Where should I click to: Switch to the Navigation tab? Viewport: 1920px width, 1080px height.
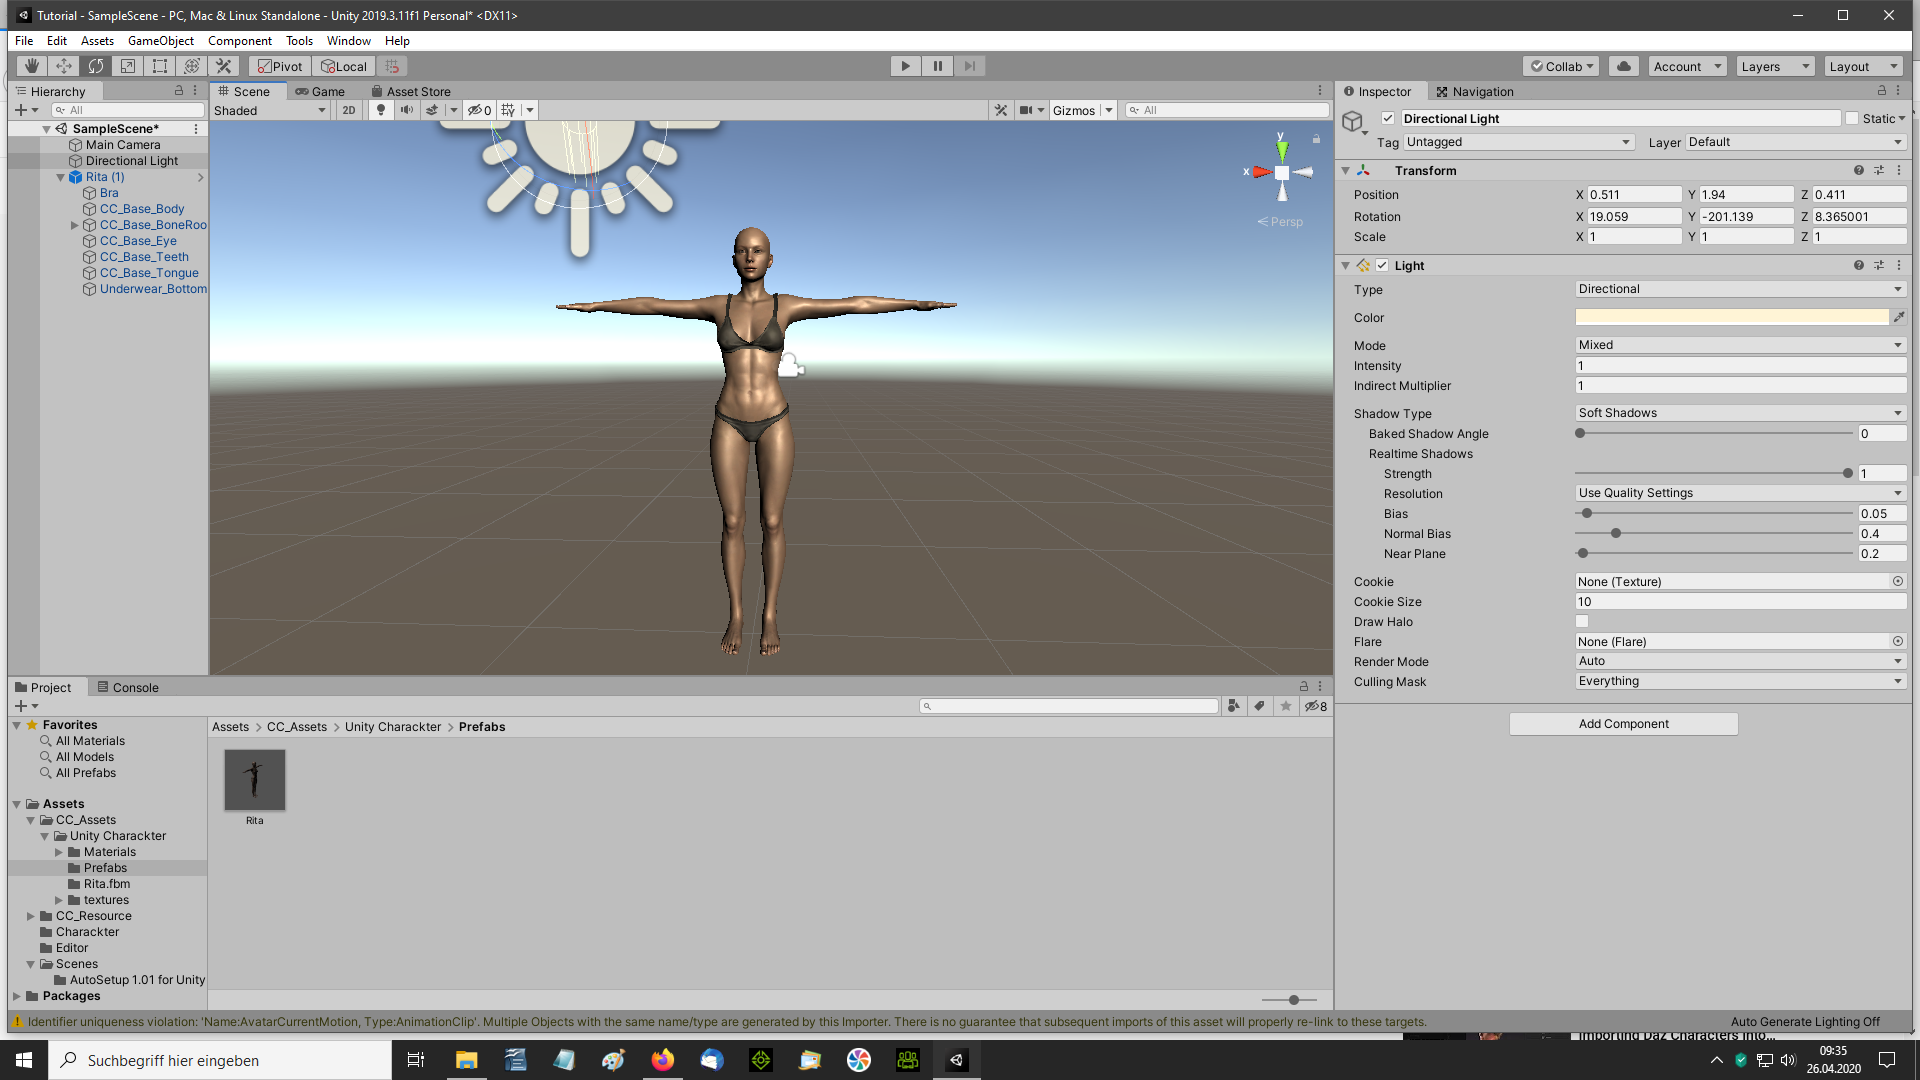pos(1475,91)
